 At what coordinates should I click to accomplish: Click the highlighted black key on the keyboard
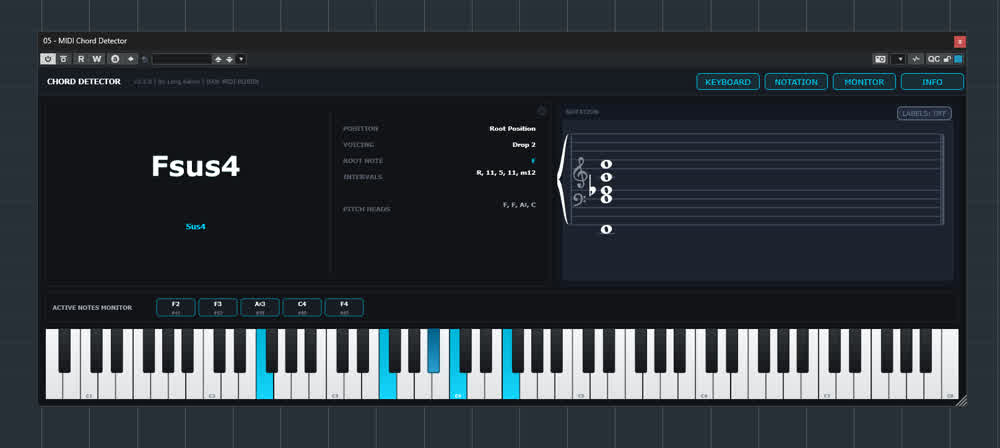click(x=434, y=350)
